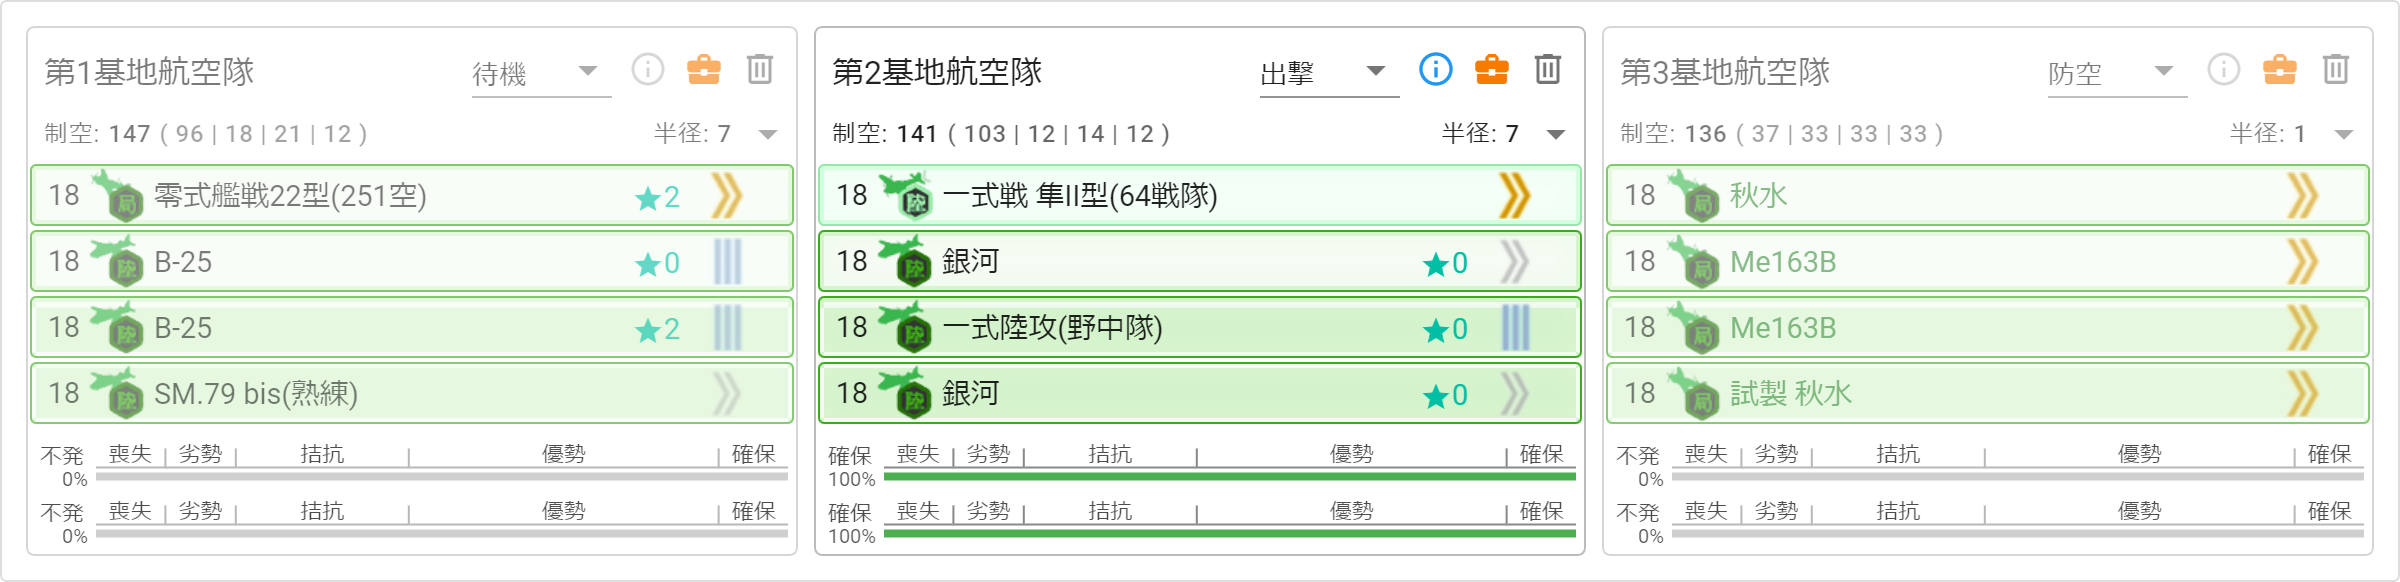Open the 出撃 mode dropdown for base 2
Screen dimensions: 2400x582
(x=1329, y=74)
